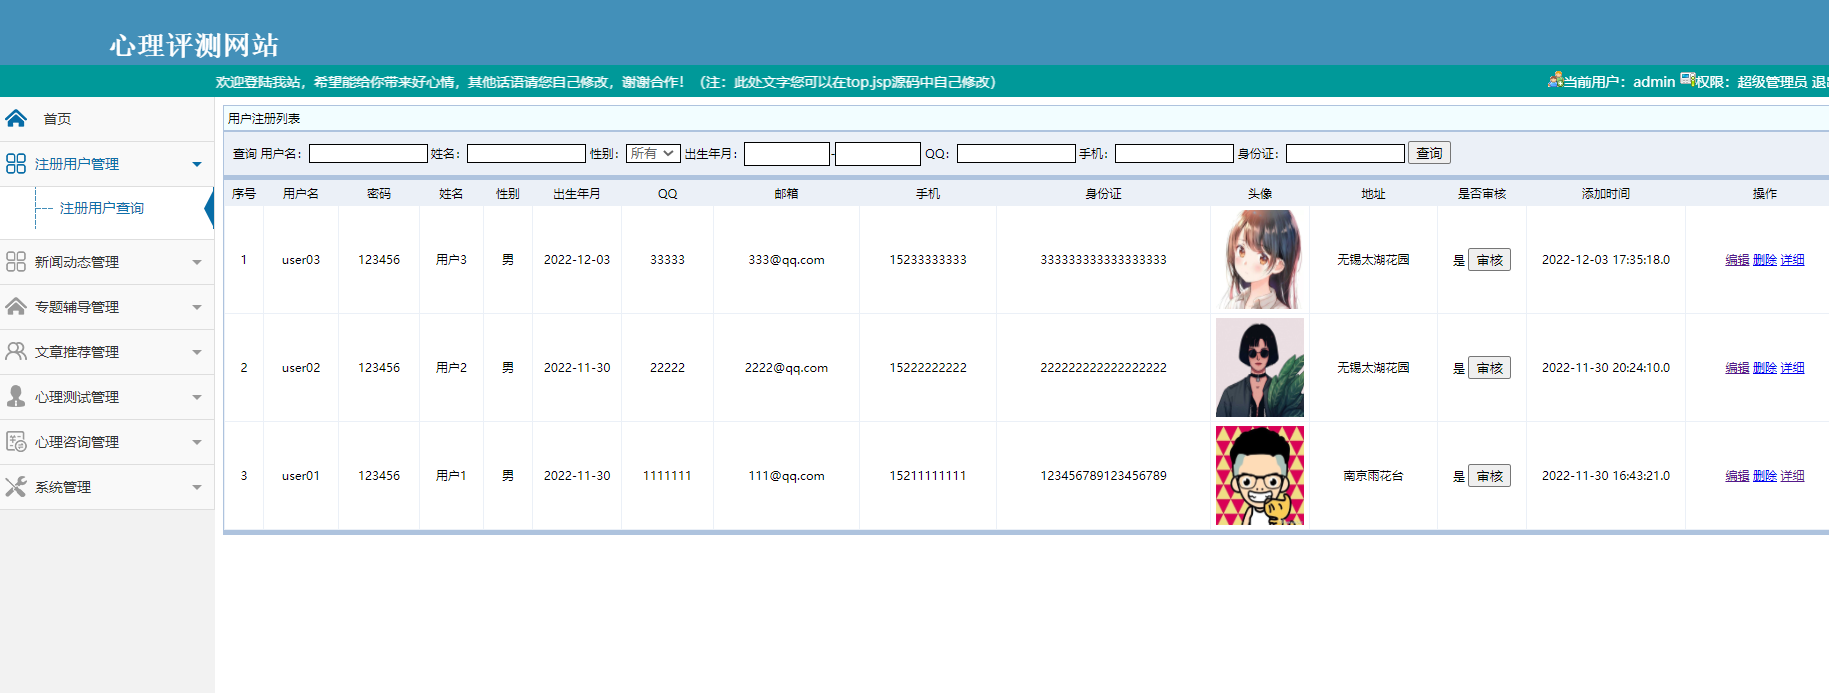Click 编辑 link for user03

pos(1737,260)
